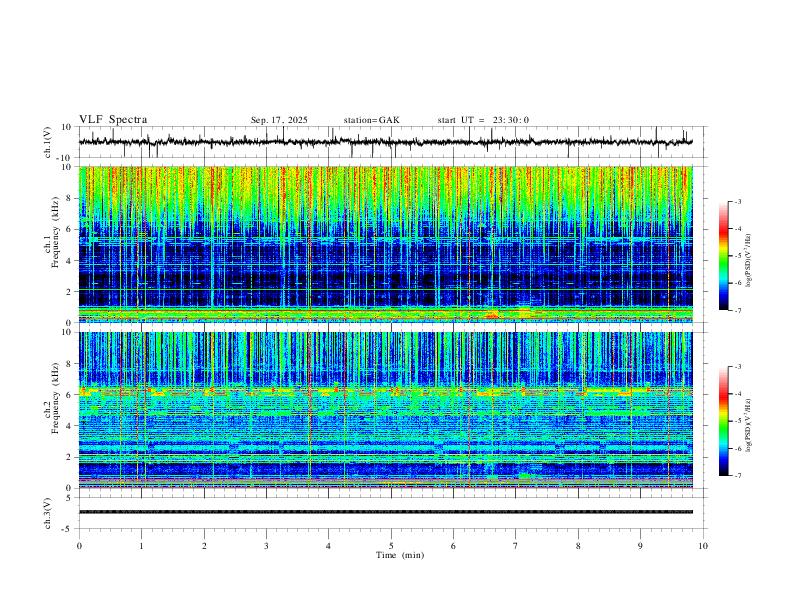Click the ch.3 flat black trace
Screen dimensions: 792x612
point(385,512)
